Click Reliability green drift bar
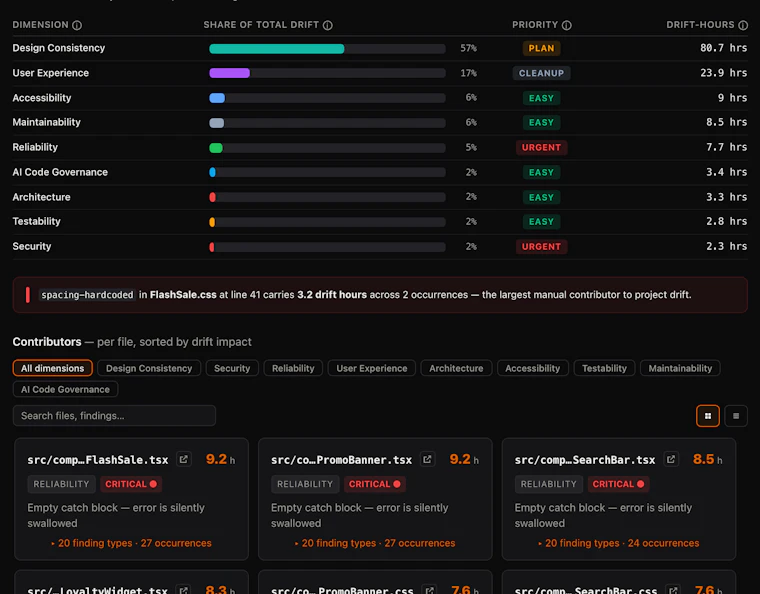Viewport: 760px width, 594px height. pyautogui.click(x=216, y=148)
